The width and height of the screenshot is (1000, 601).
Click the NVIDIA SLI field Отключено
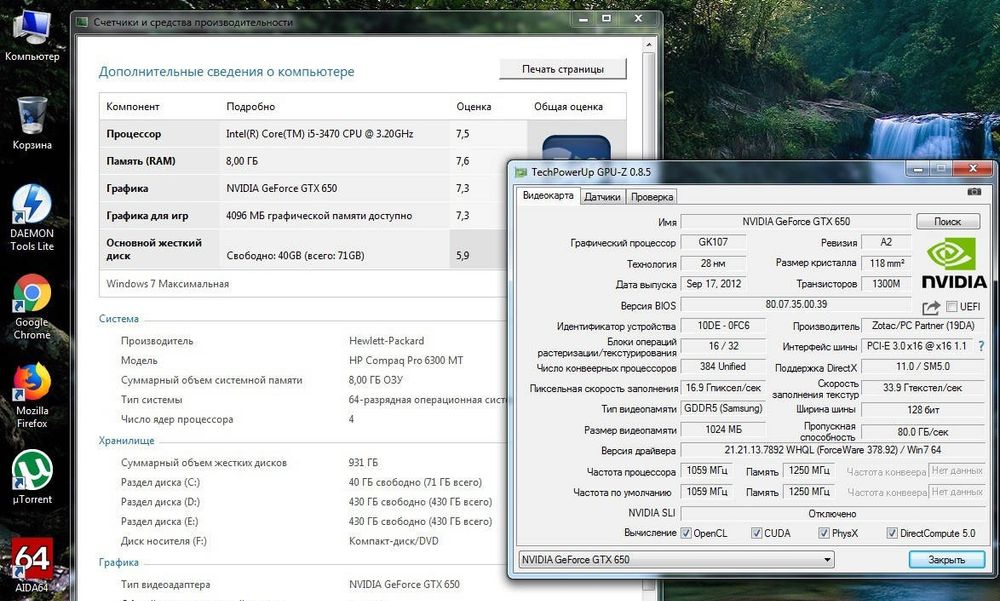tap(832, 514)
